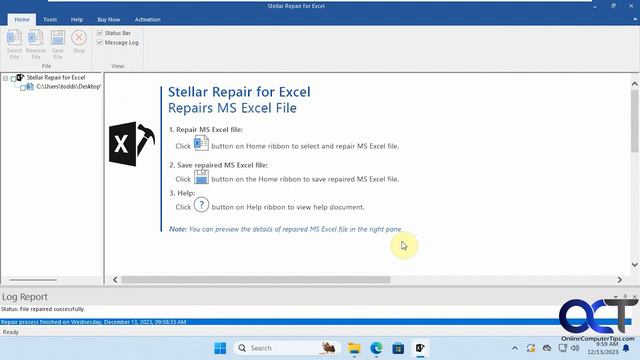Open the notification bell icon

pyautogui.click(x=626, y=348)
